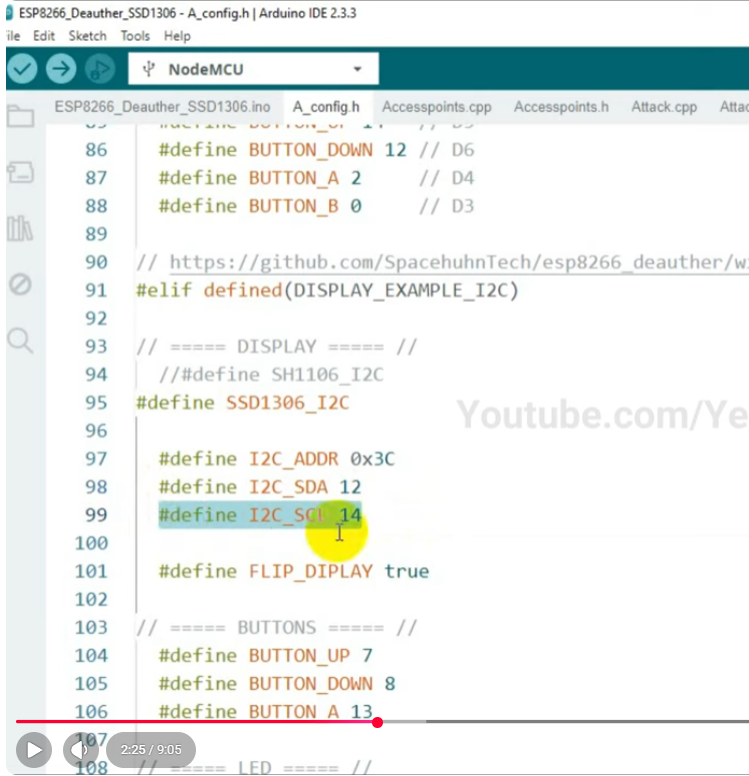This screenshot has width=749, height=776.
Task: Click the BUTTON_UP 7 define line
Action: 265,656
